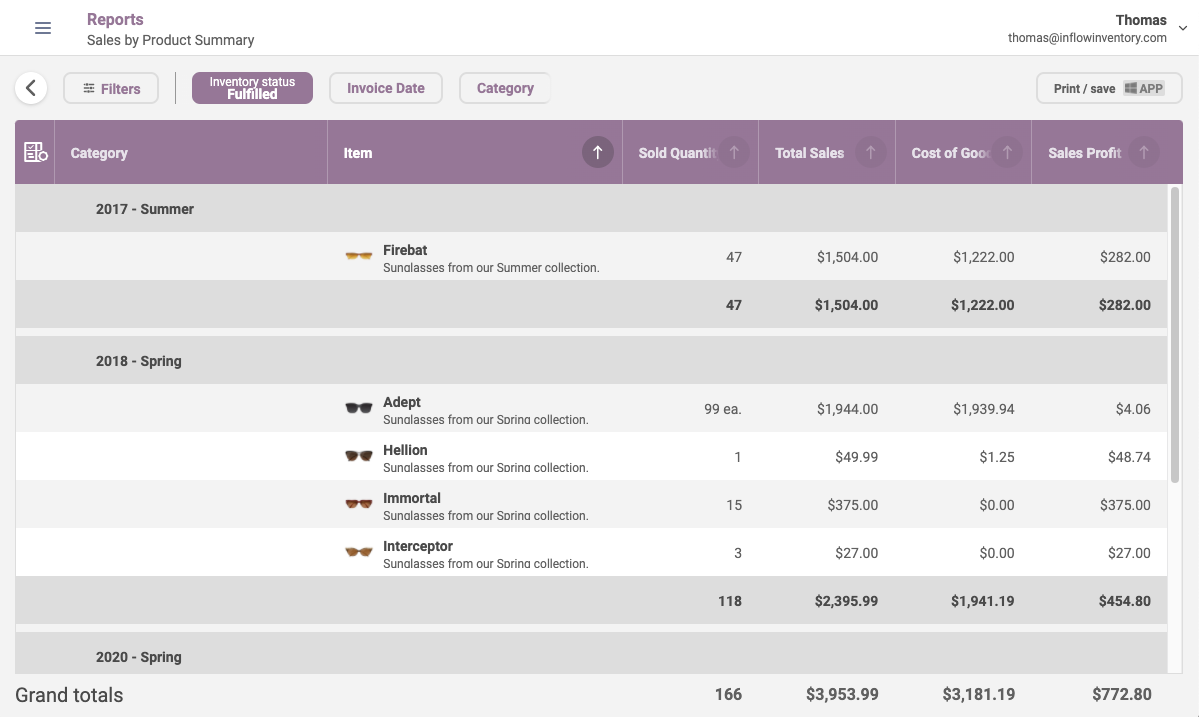Image resolution: width=1199 pixels, height=717 pixels.
Task: Open the Category filter chip
Action: point(505,88)
